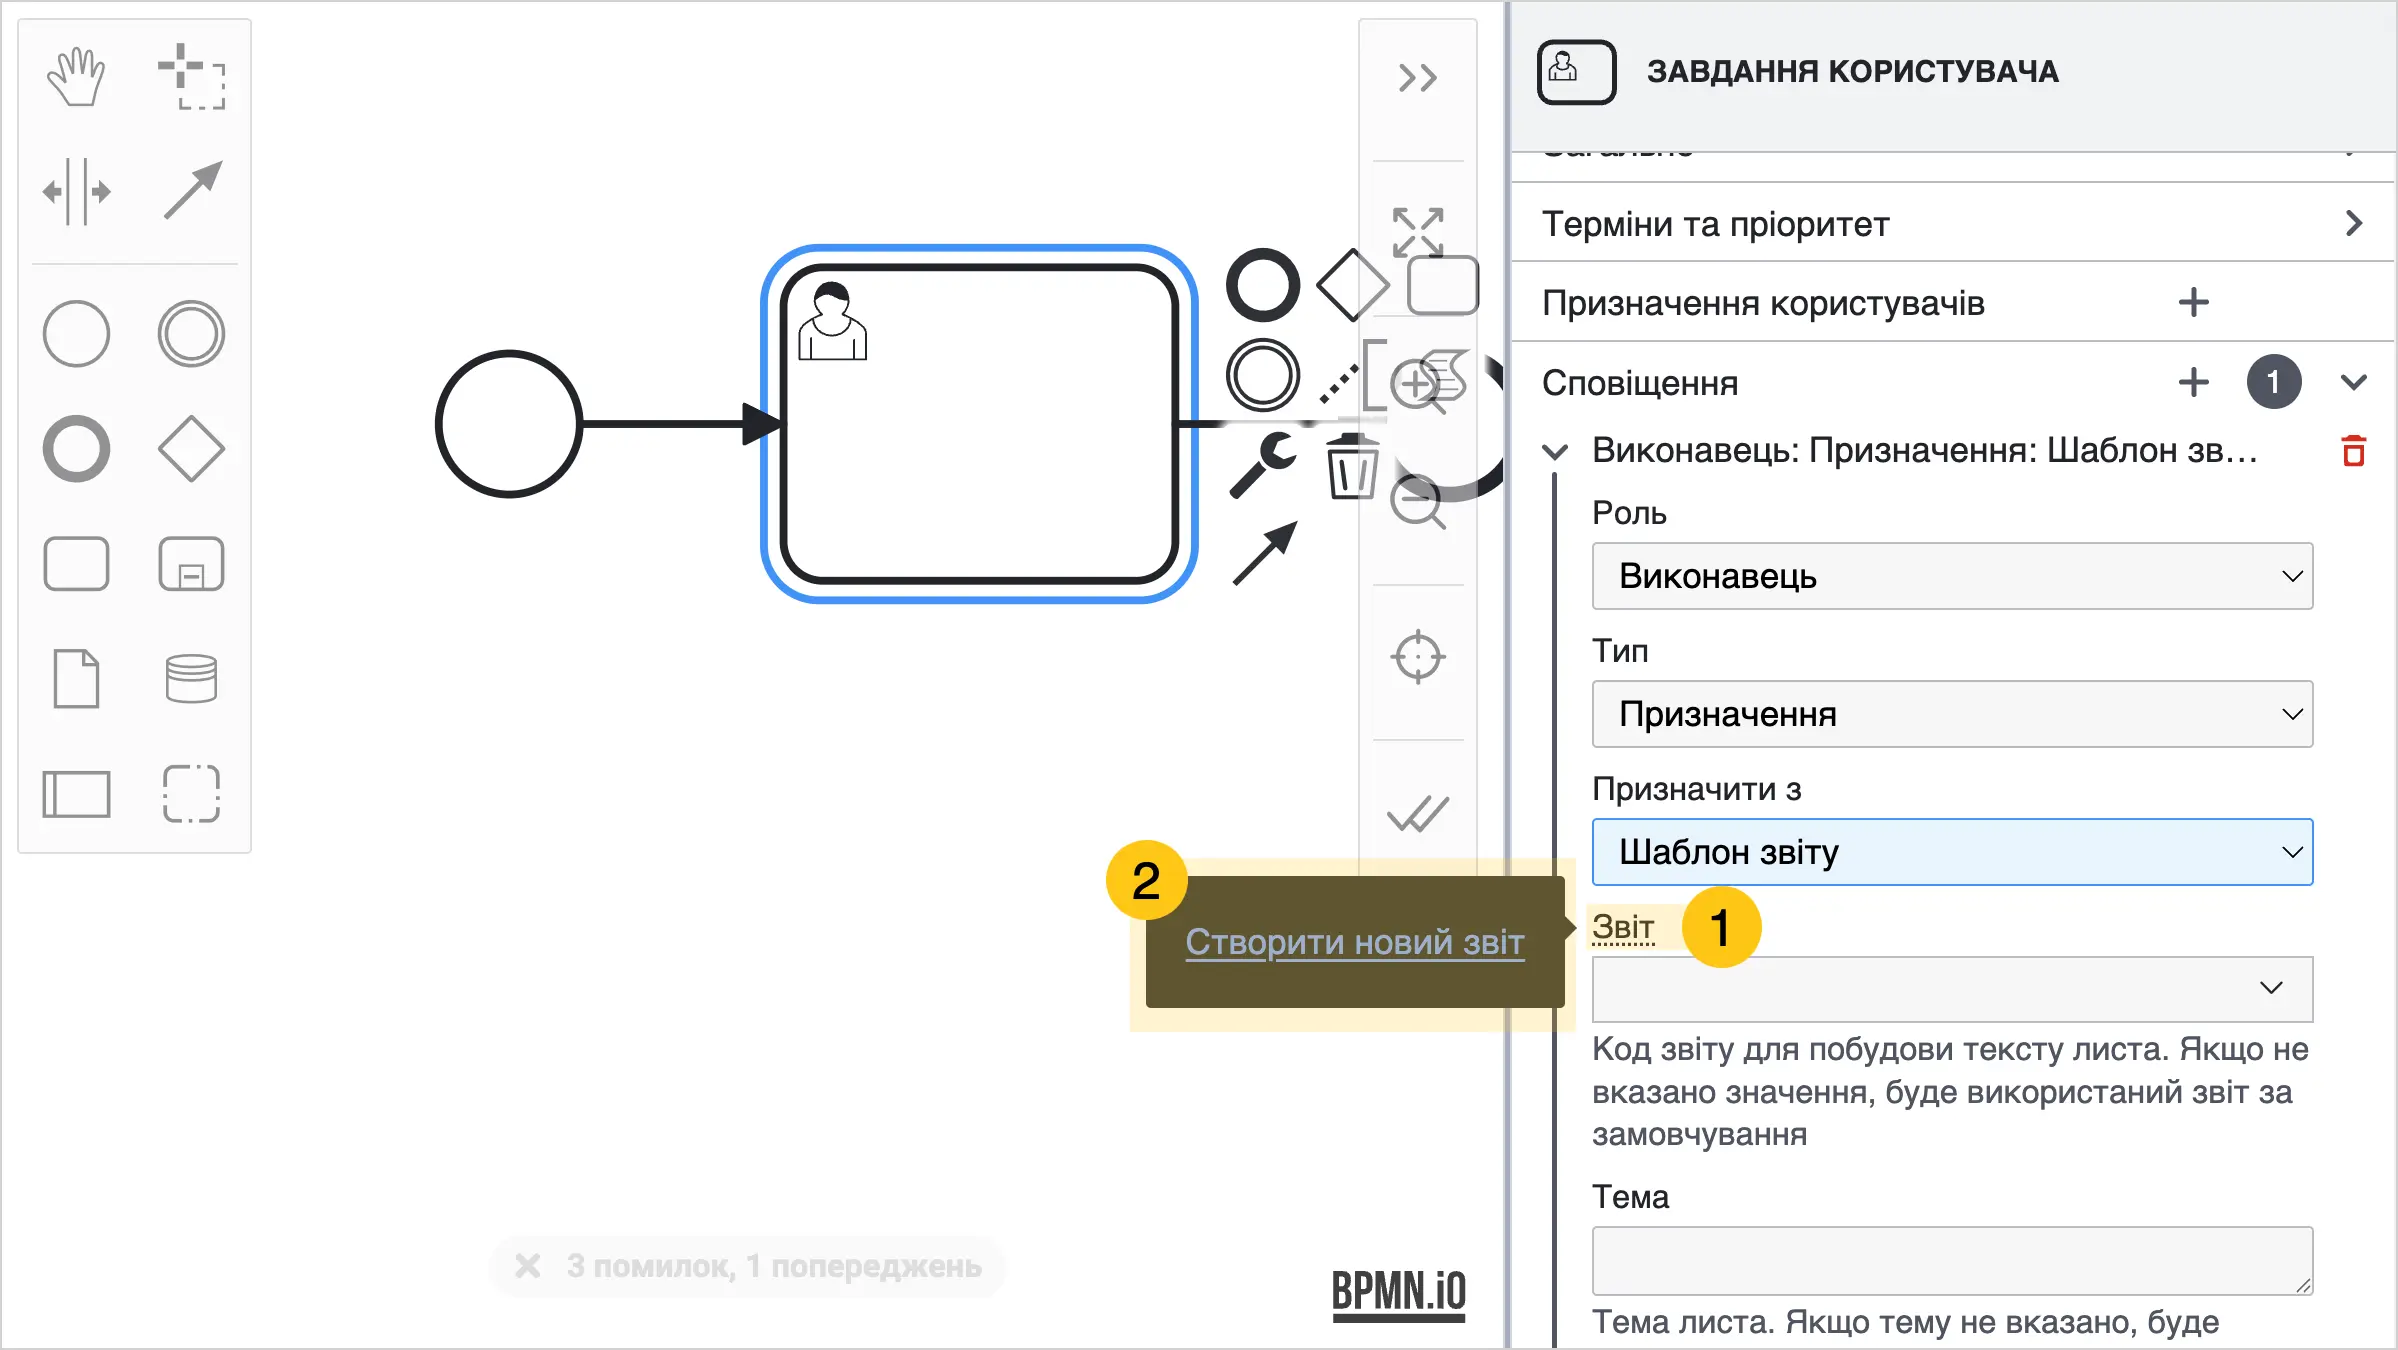Screen dimensions: 2398x1350
Task: Open the Звіт dropdown
Action: (x=1952, y=989)
